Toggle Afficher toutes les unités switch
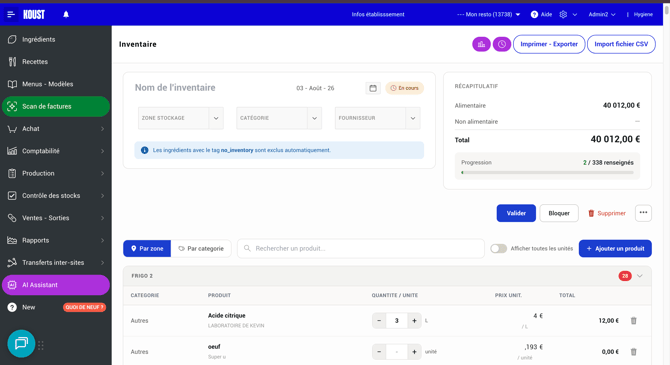Image resolution: width=670 pixels, height=365 pixels. (498, 249)
